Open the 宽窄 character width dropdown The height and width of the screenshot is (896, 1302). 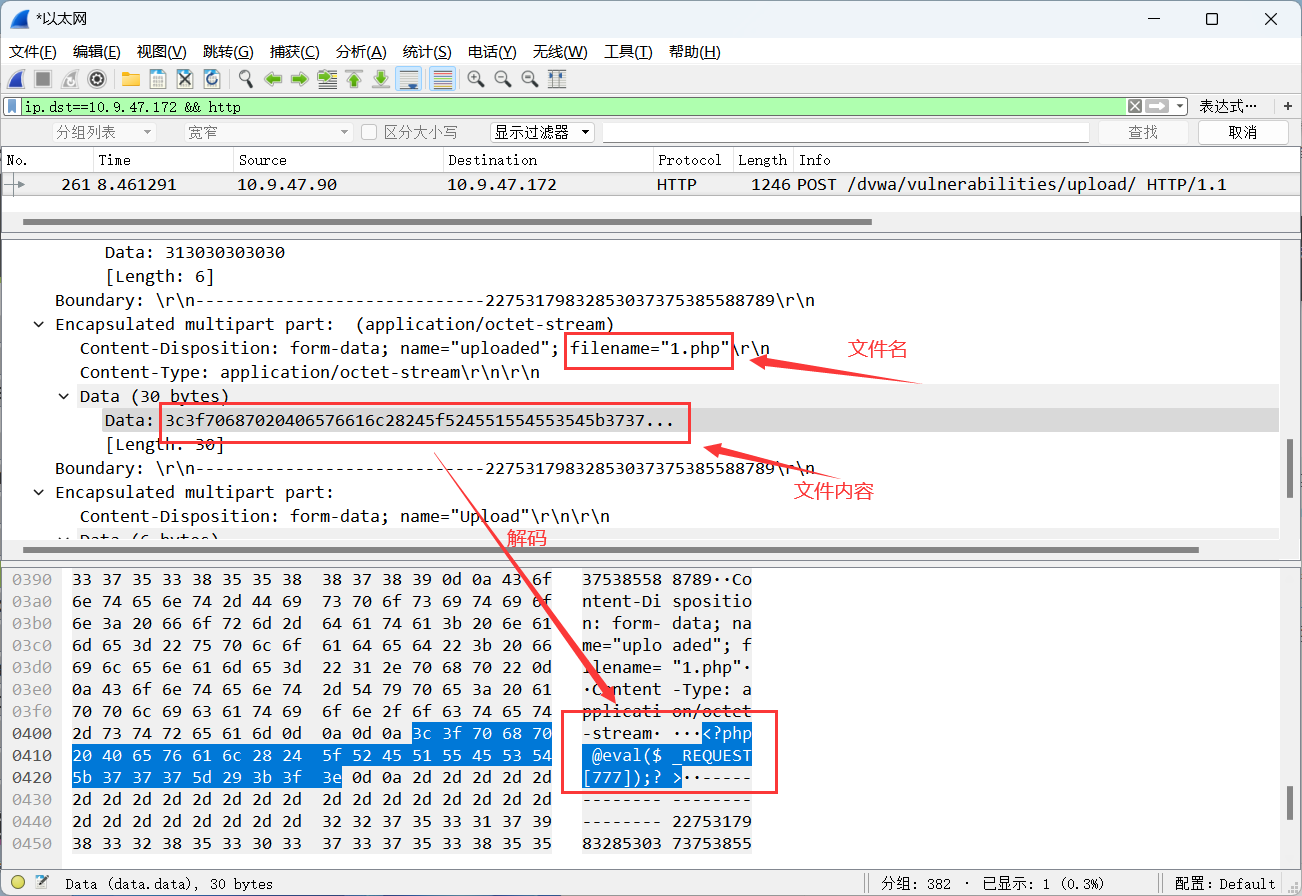[268, 132]
